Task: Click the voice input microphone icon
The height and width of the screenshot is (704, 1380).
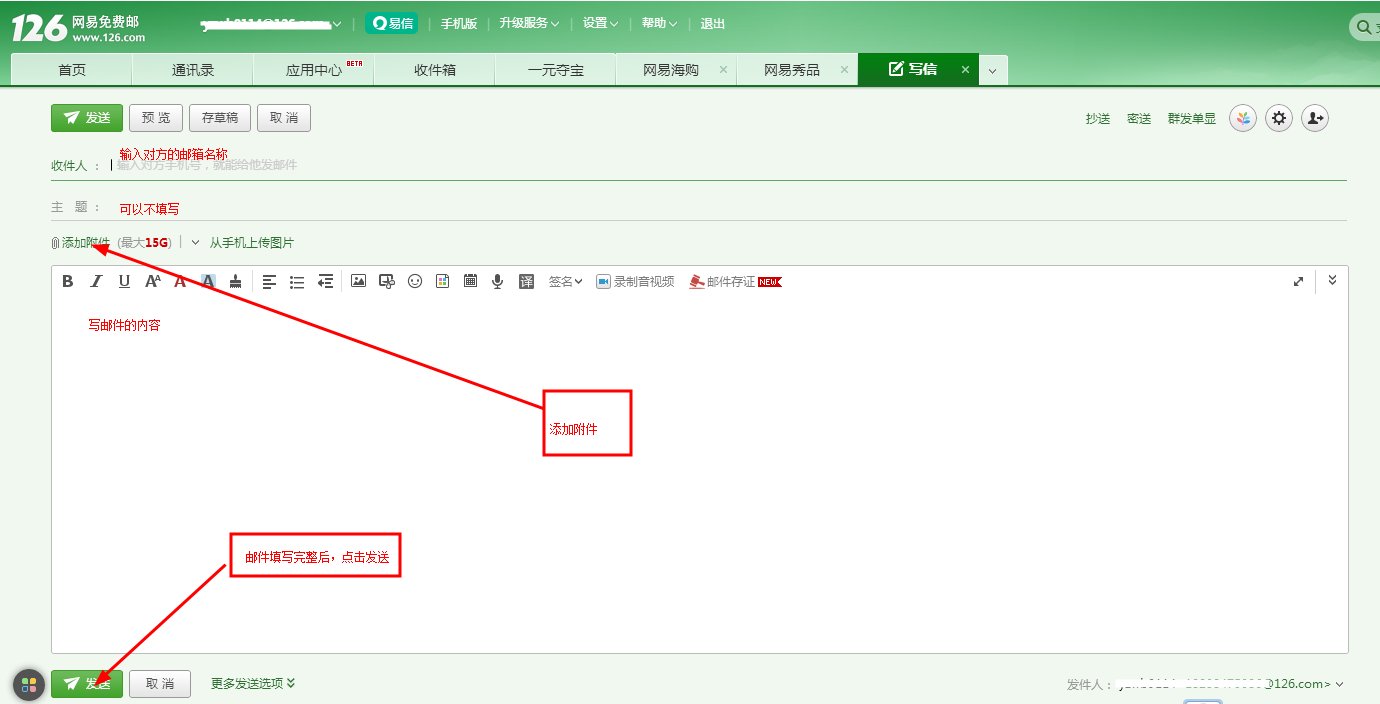Action: point(497,281)
